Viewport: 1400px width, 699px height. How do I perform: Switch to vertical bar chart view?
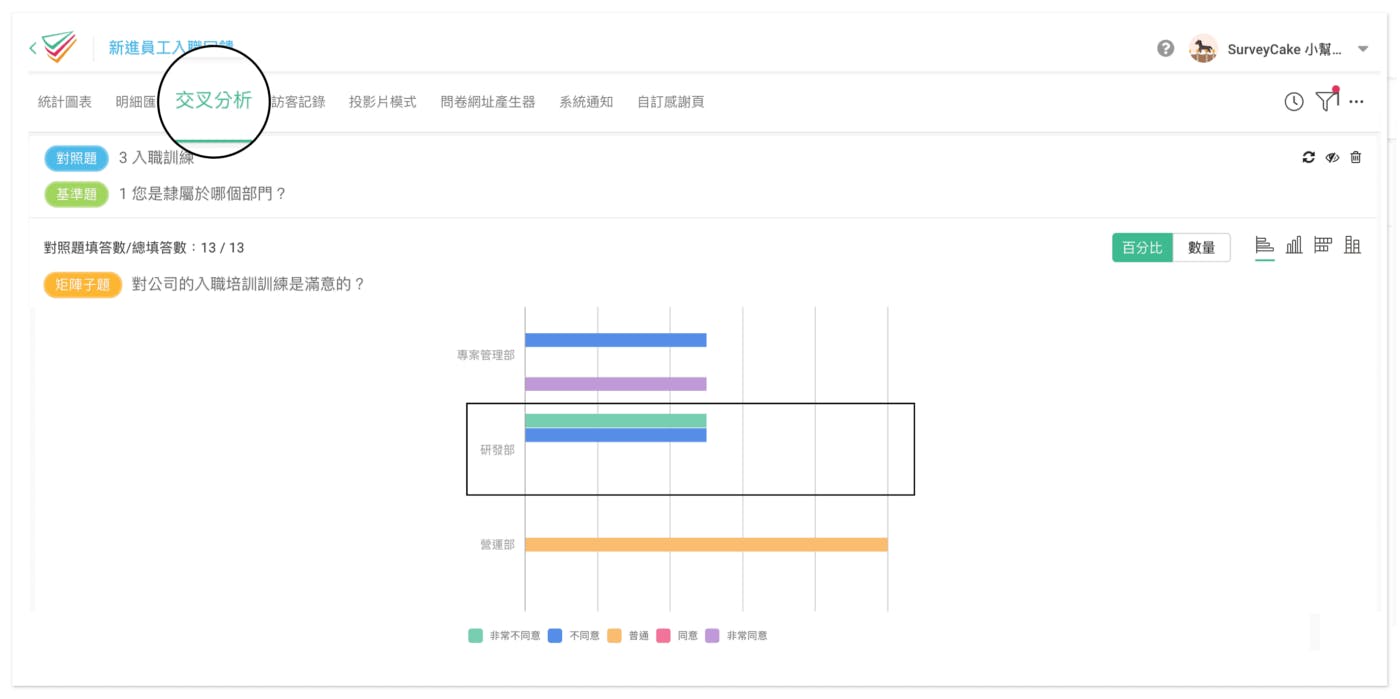click(x=1294, y=246)
